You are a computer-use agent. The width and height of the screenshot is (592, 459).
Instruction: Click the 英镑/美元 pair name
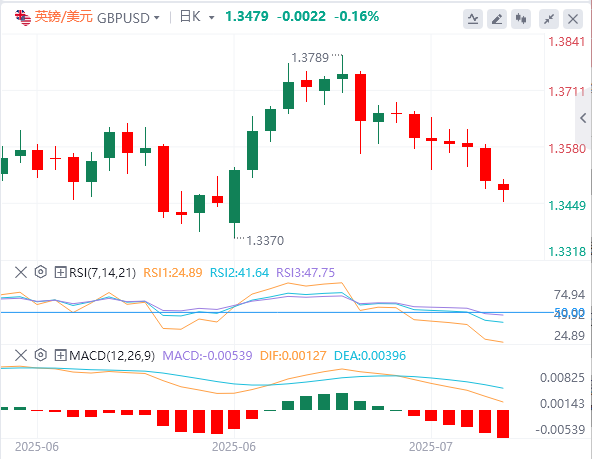pos(63,17)
